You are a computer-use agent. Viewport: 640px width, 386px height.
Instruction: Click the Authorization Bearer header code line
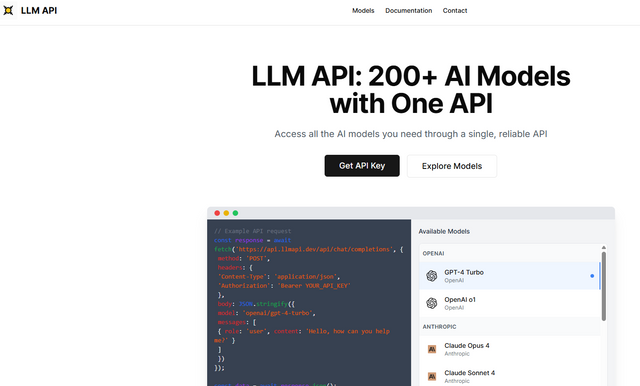[x=284, y=286]
